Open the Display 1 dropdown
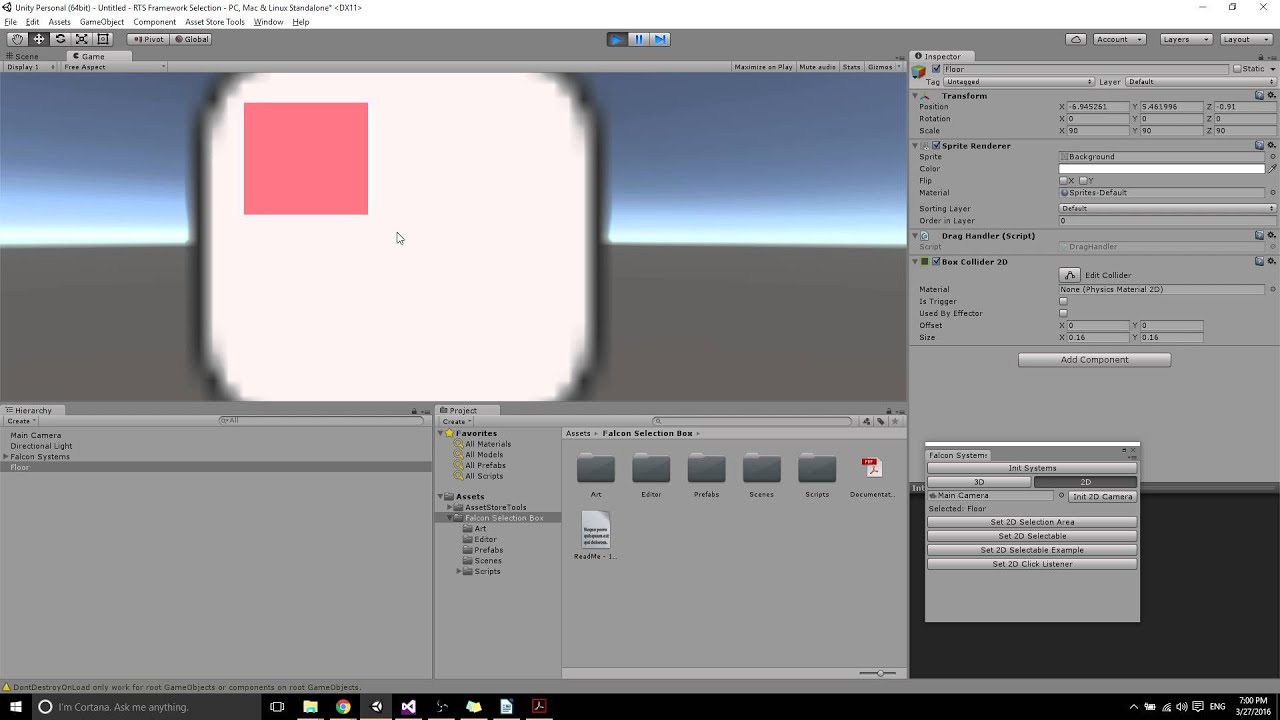 (30, 67)
